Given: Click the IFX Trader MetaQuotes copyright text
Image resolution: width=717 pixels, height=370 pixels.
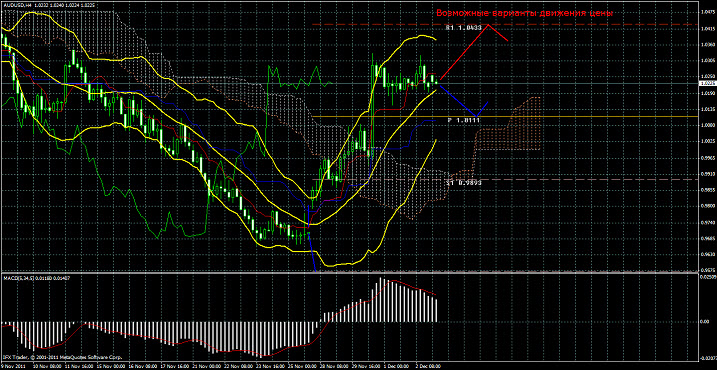Looking at the screenshot, I should pos(62,357).
